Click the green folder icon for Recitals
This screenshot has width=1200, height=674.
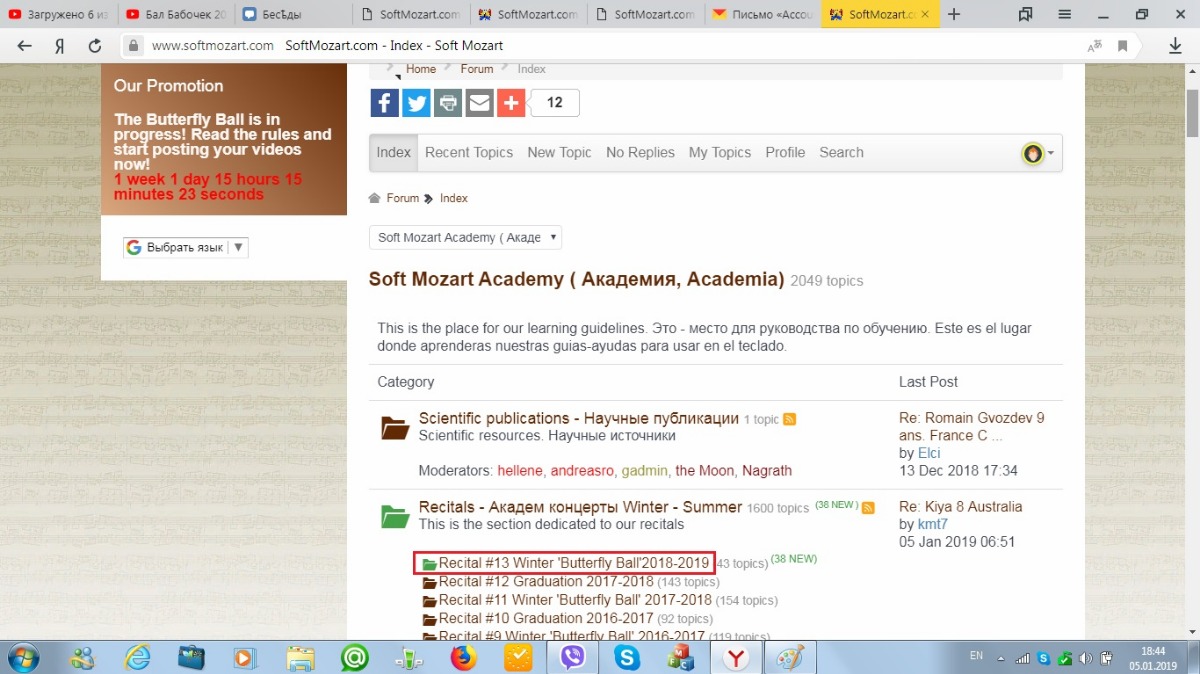395,517
